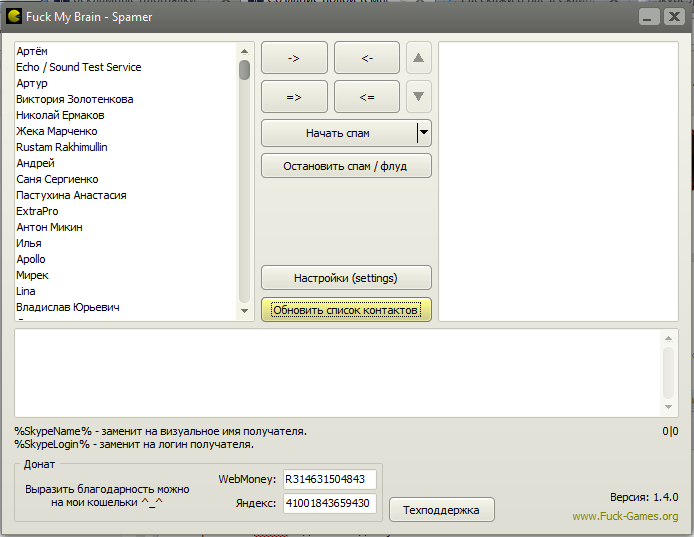The width and height of the screenshot is (694, 537).
Task: Click the up triangle reorder button
Action: 419,58
